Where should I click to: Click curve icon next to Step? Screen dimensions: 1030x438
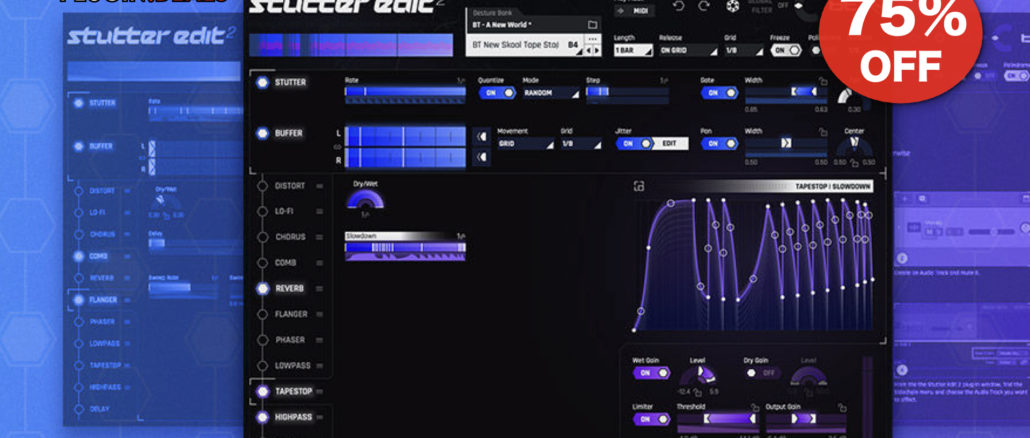coord(664,81)
